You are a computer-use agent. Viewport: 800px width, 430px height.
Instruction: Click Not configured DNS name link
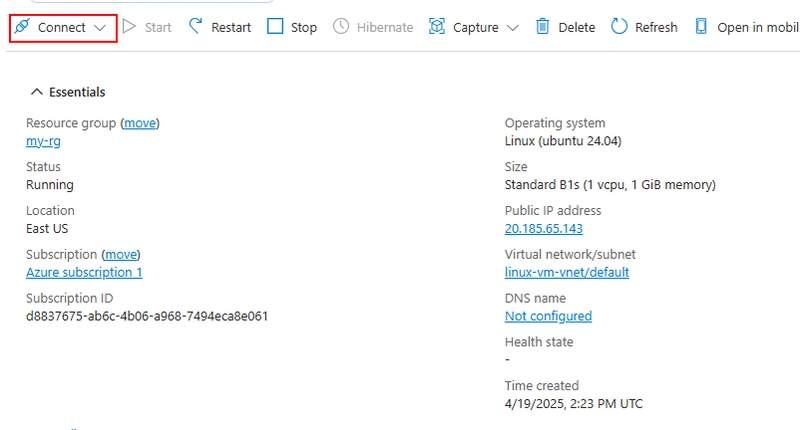tap(548, 316)
